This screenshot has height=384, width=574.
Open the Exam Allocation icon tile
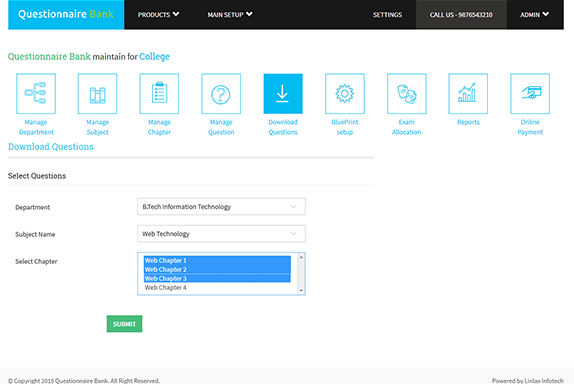pyautogui.click(x=407, y=94)
